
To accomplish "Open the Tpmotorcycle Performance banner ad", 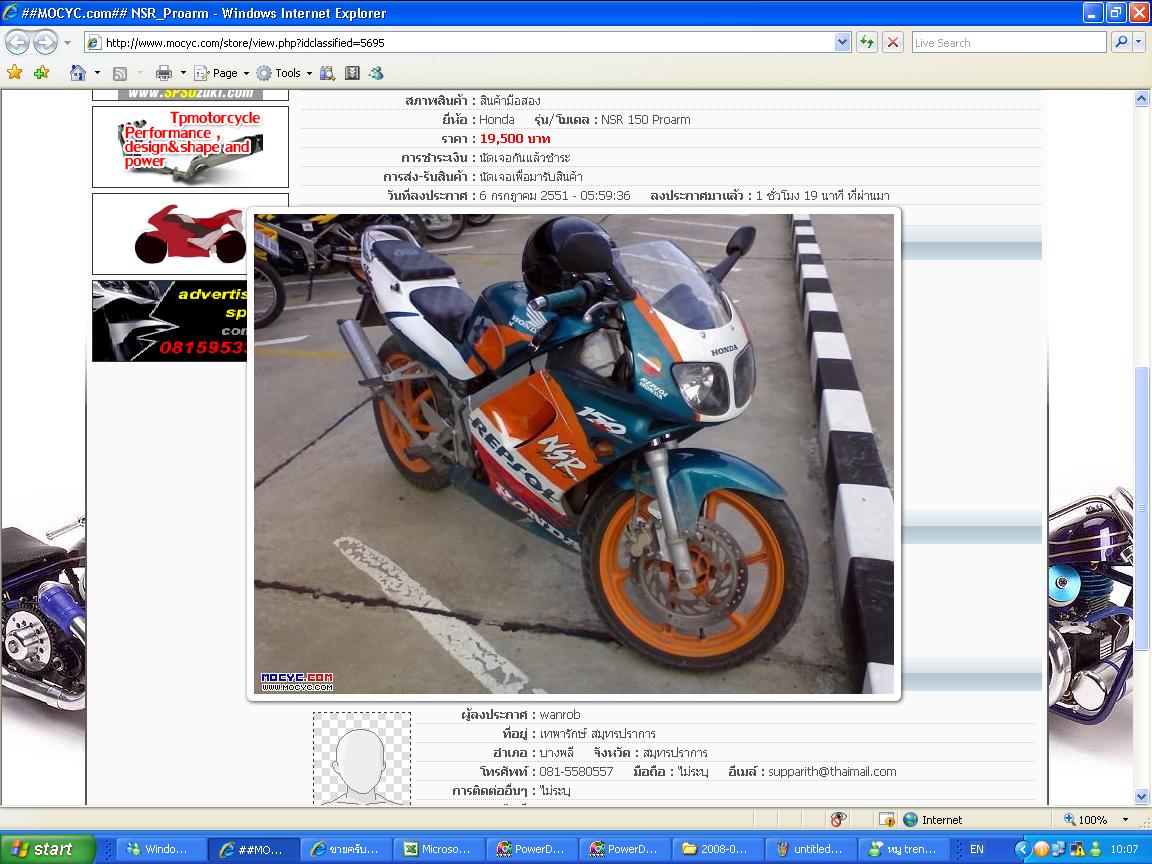I will (x=190, y=146).
